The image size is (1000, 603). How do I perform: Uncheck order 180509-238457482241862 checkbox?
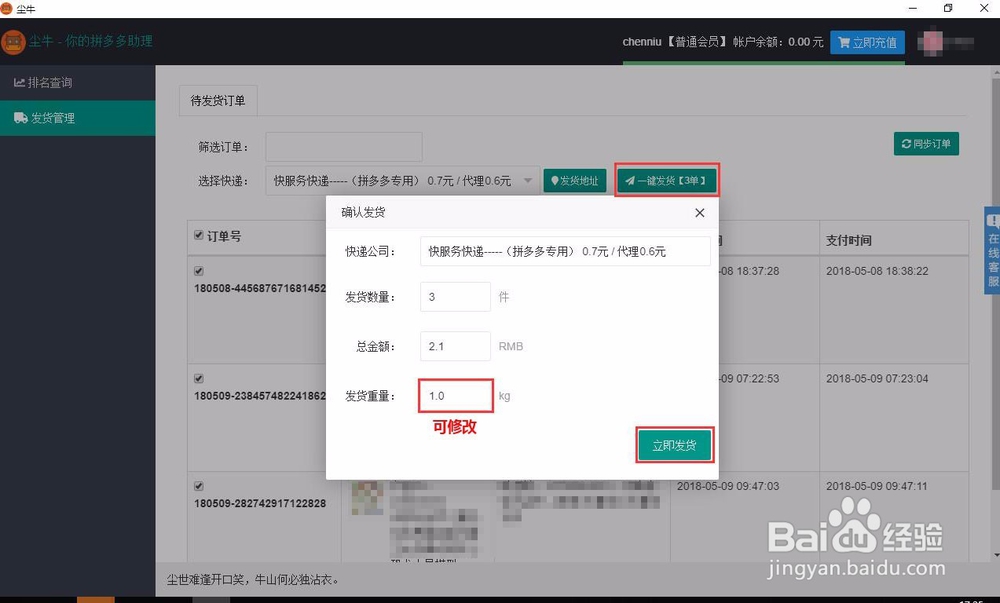click(x=199, y=379)
